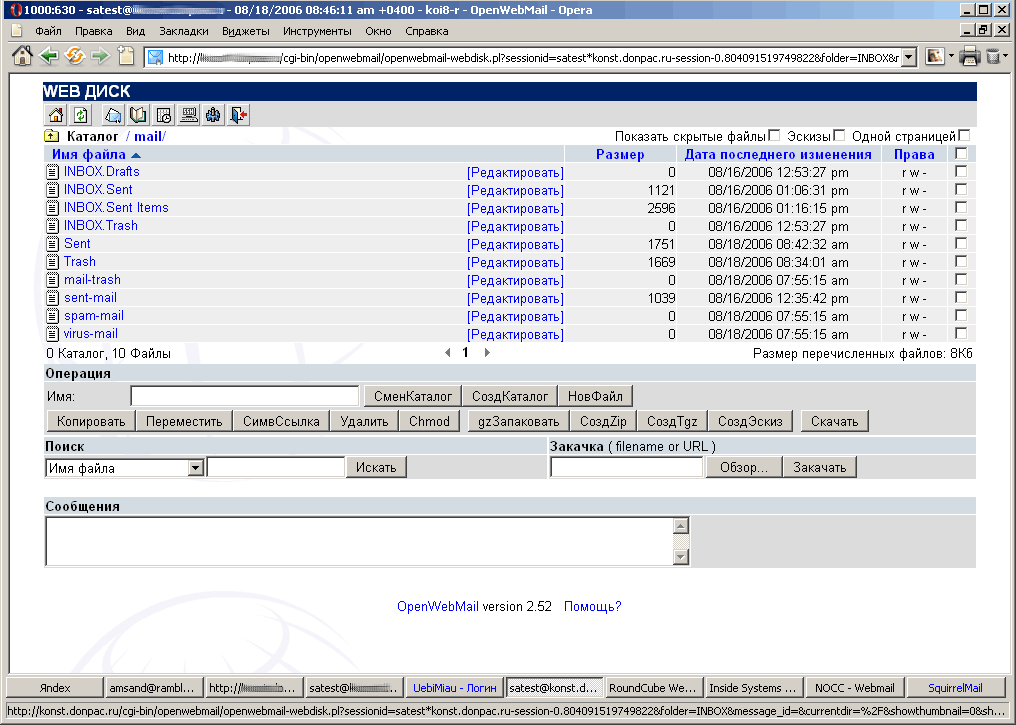Click the Сообщения messages text area
1016x725 pixels.
(360, 541)
